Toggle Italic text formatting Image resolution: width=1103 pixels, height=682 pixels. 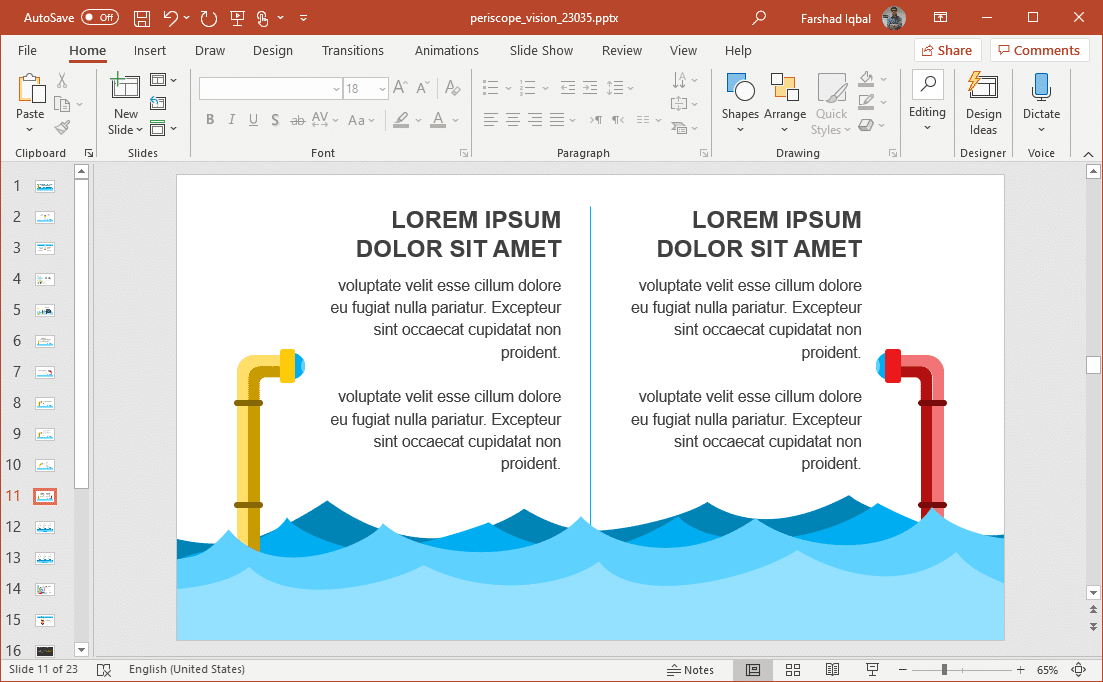pos(232,120)
